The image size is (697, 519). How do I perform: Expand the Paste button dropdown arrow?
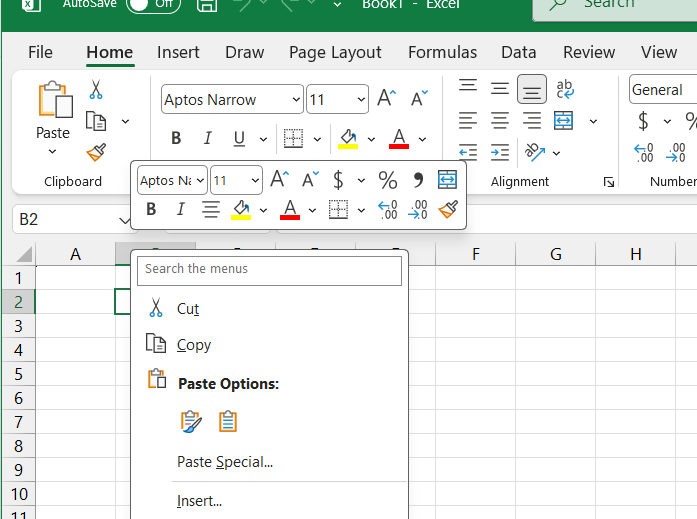[x=52, y=152]
